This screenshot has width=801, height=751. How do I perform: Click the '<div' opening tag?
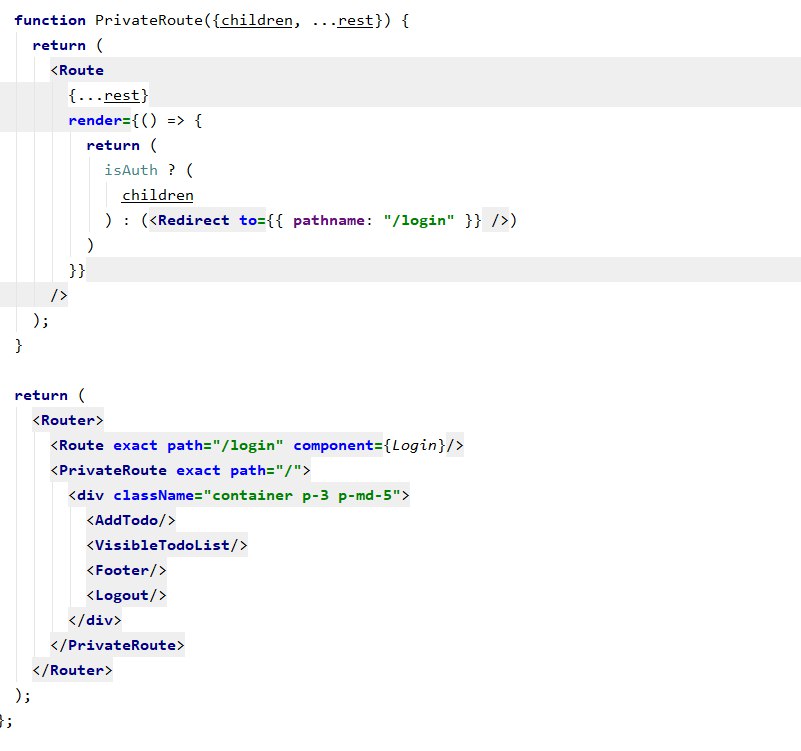(x=86, y=496)
